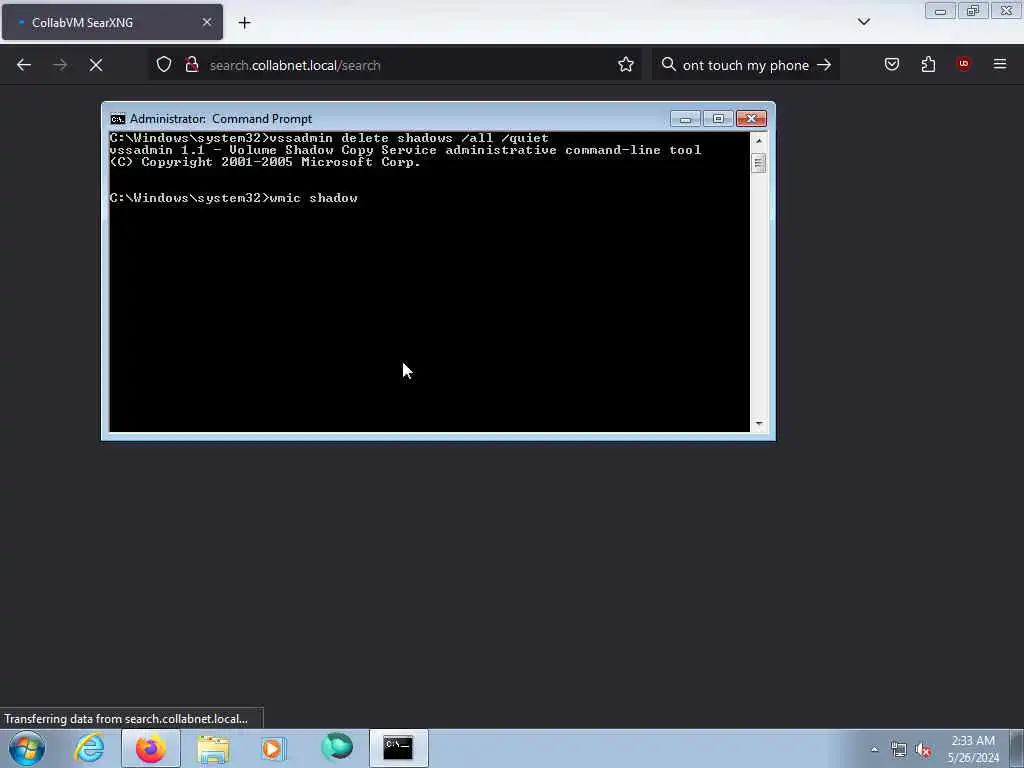The width and height of the screenshot is (1024, 768).
Task: Close the Command Prompt window
Action: pyautogui.click(x=751, y=119)
